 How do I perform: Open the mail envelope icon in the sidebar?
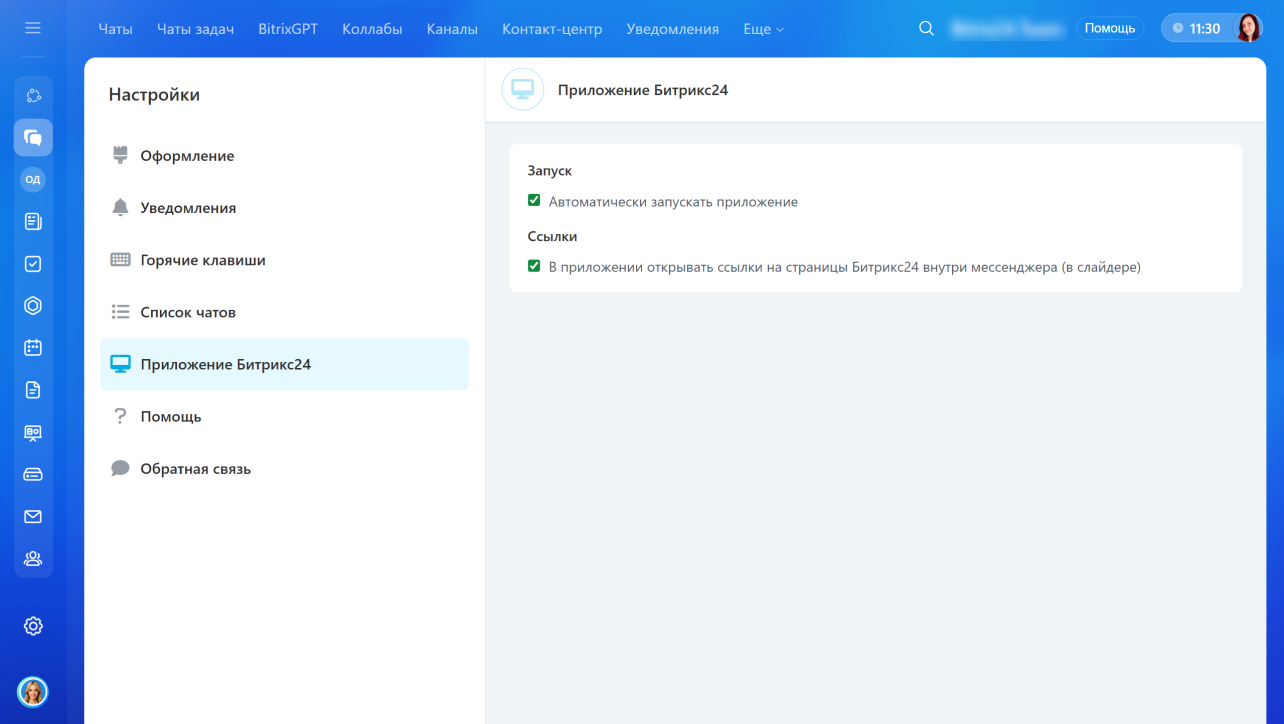[33, 517]
